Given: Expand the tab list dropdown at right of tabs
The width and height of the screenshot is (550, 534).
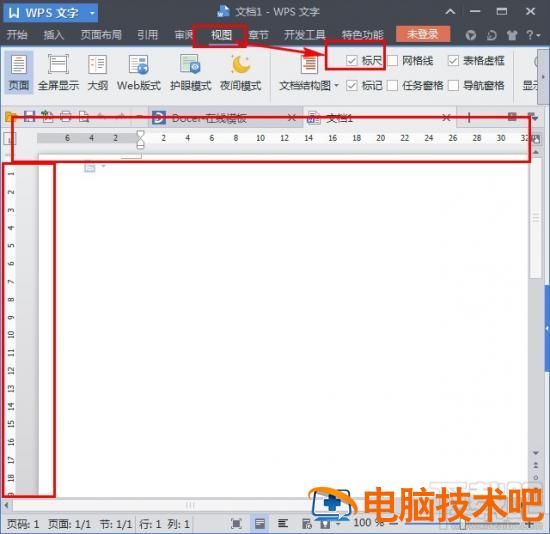Looking at the screenshot, I should click(x=533, y=117).
